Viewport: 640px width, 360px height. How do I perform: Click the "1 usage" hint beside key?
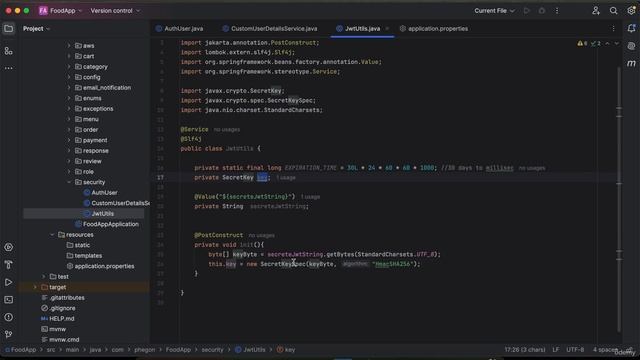pos(286,178)
